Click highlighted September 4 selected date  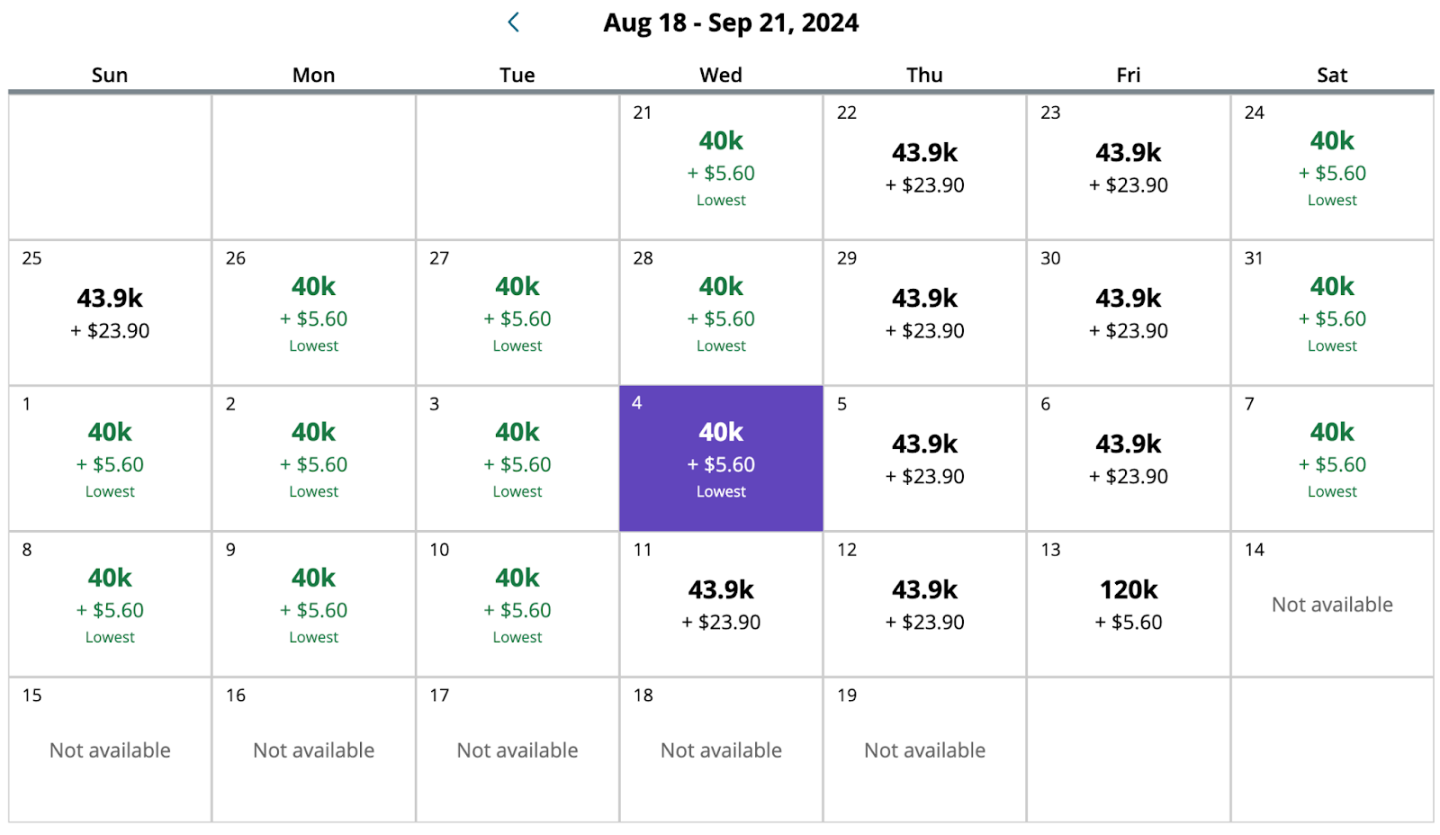[721, 458]
